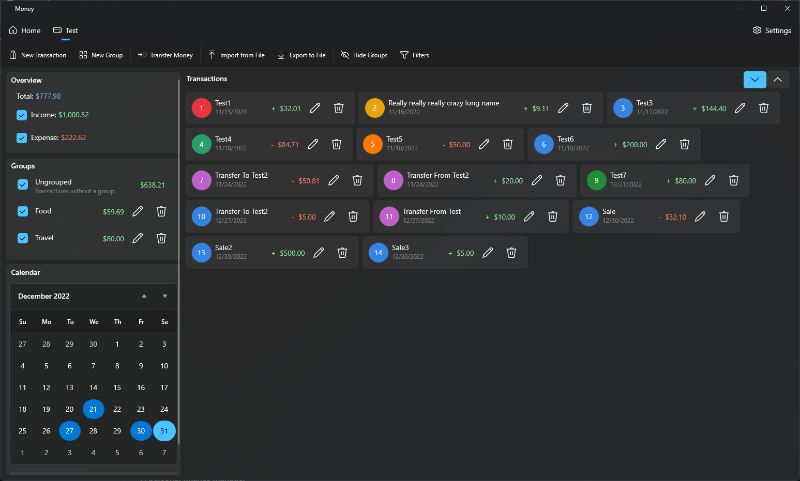Toggle the Travel group checkbox
The height and width of the screenshot is (481, 800).
coord(22,238)
